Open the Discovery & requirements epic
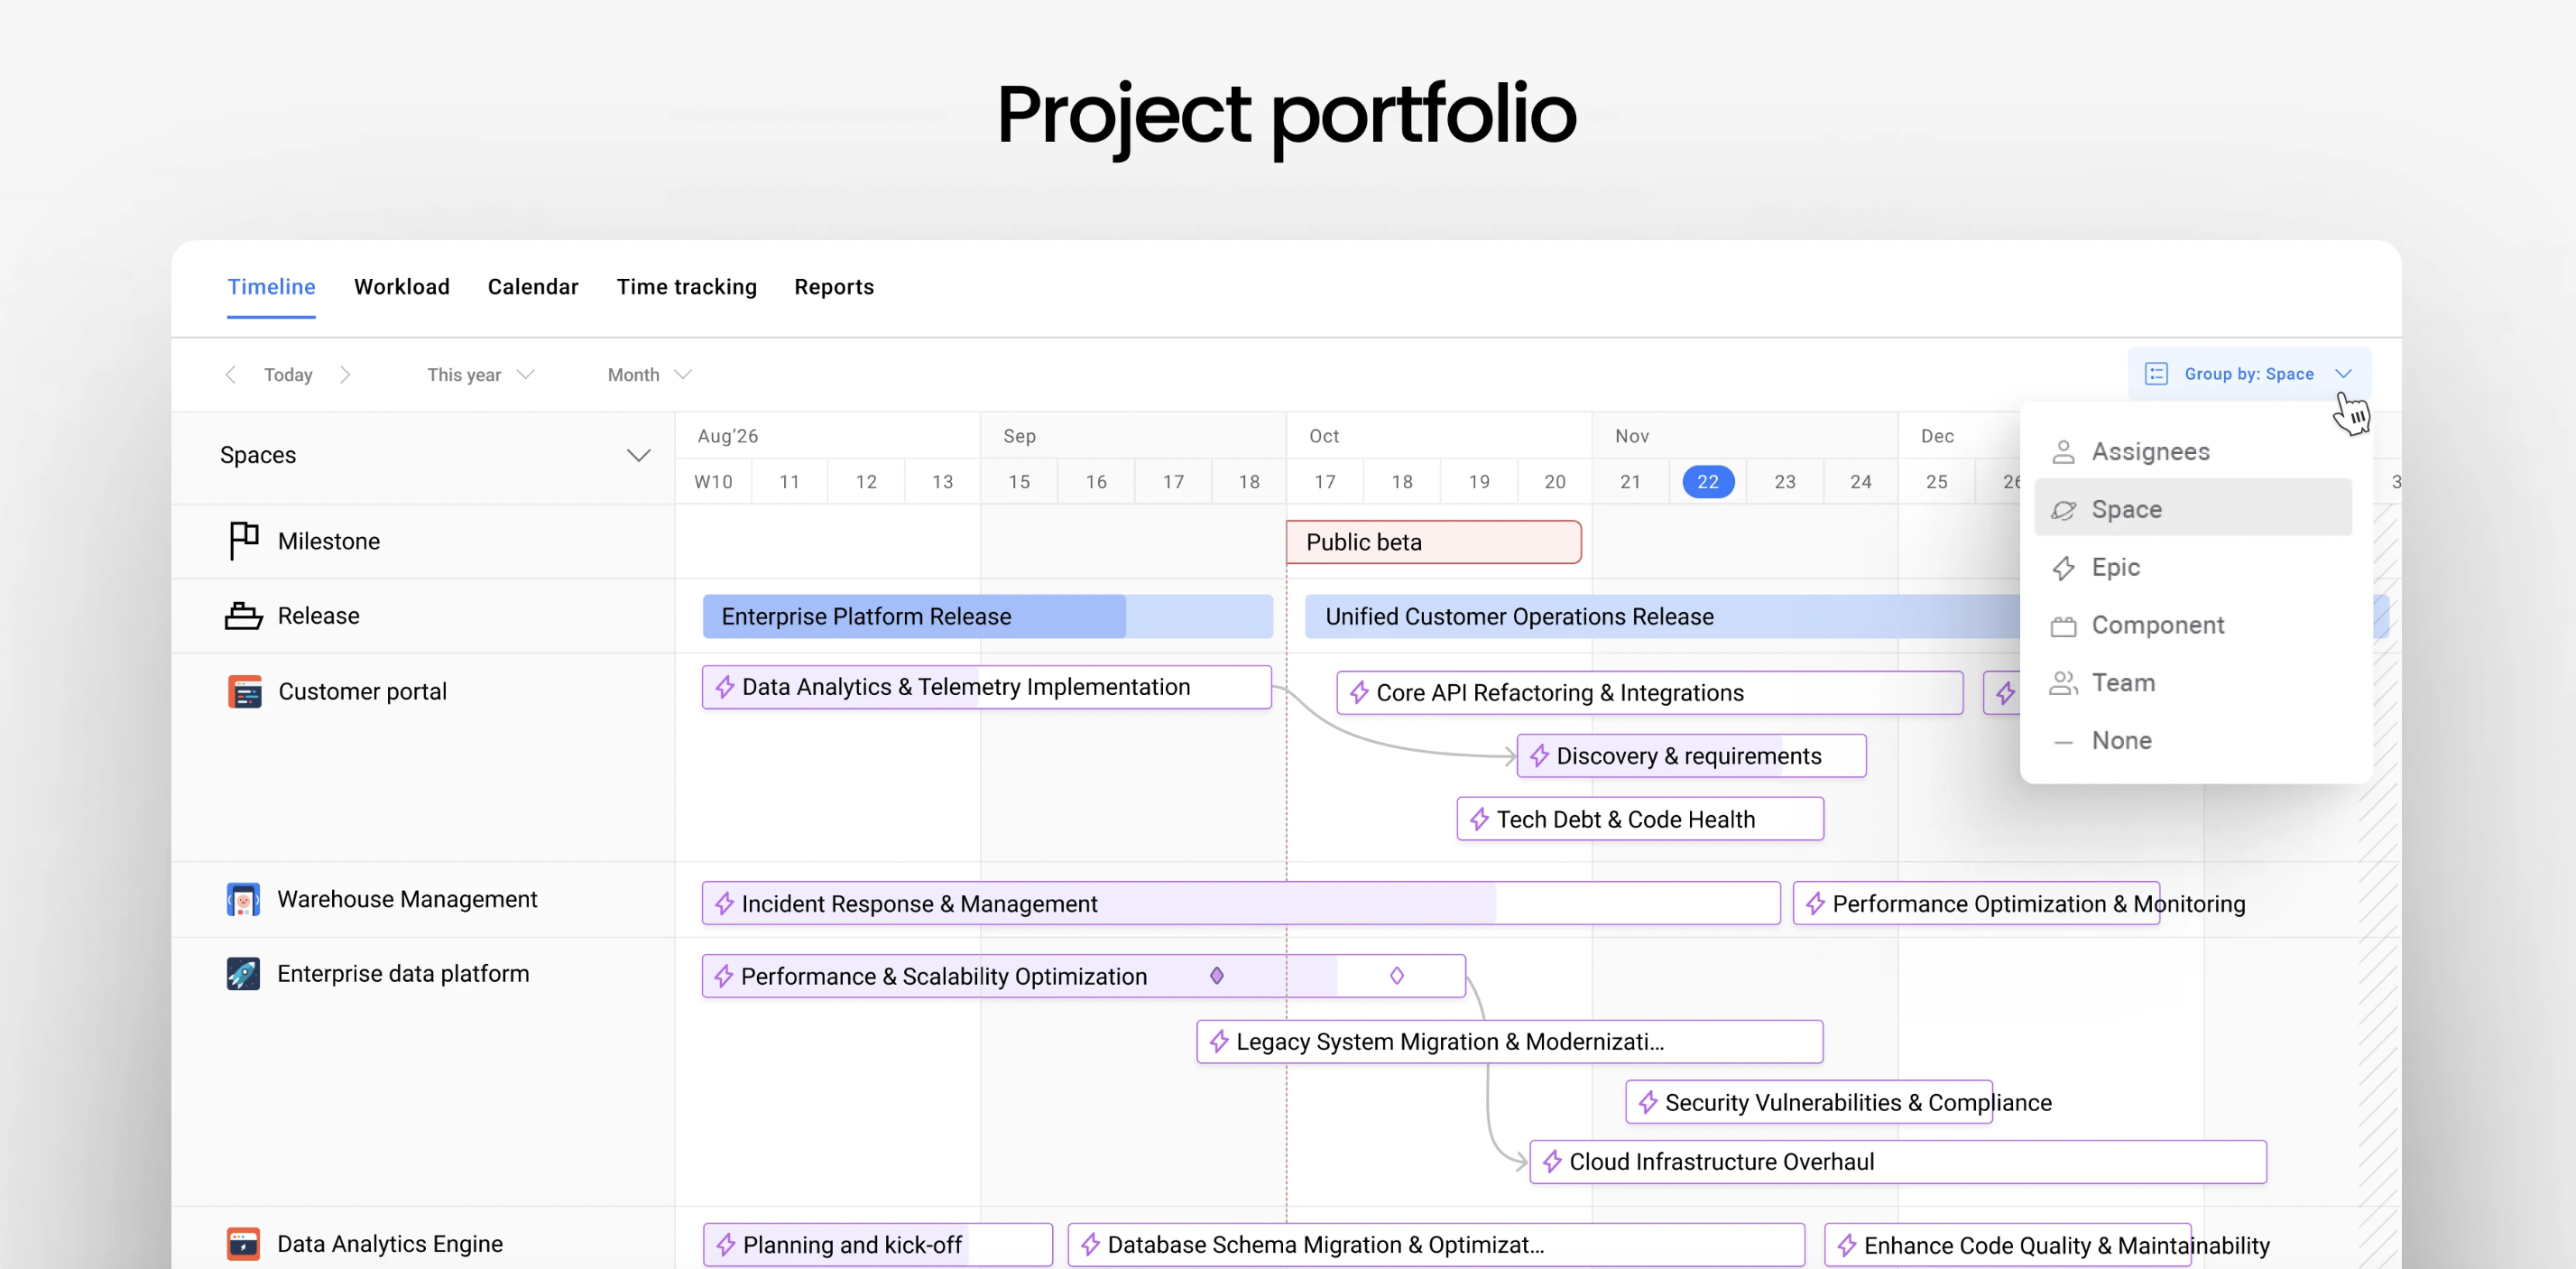 coord(1691,756)
